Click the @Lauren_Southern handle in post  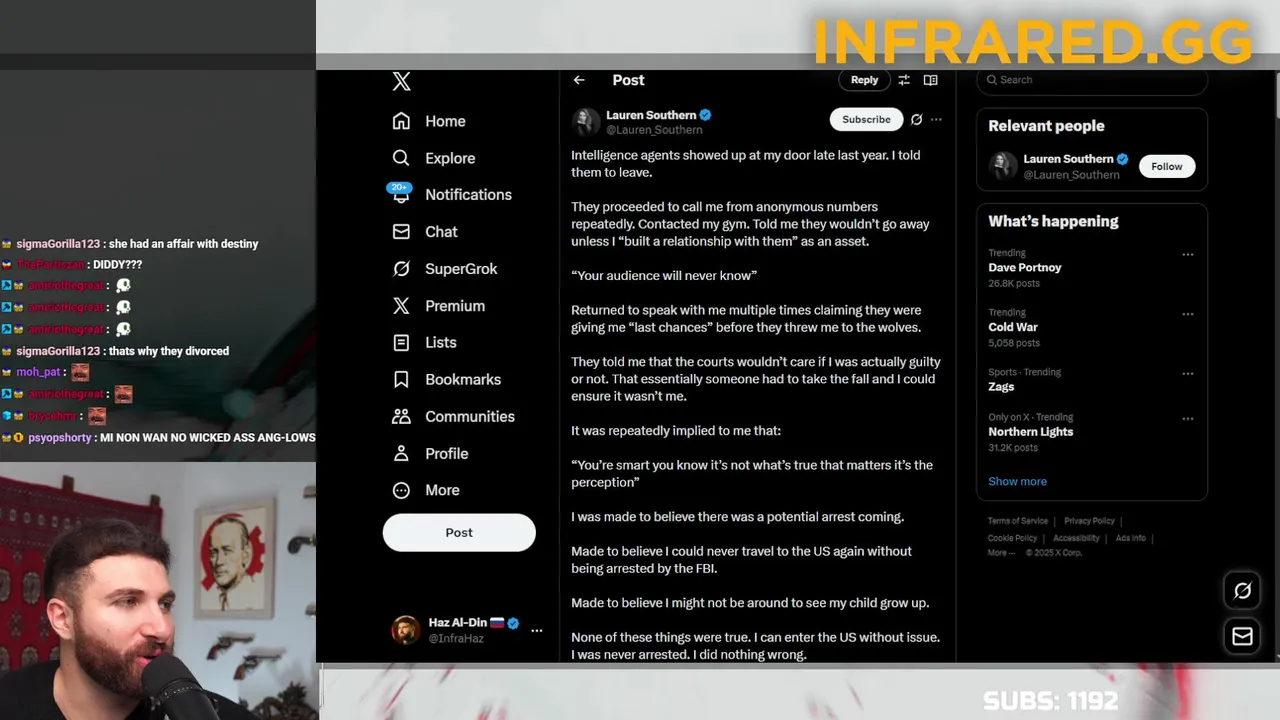click(654, 130)
